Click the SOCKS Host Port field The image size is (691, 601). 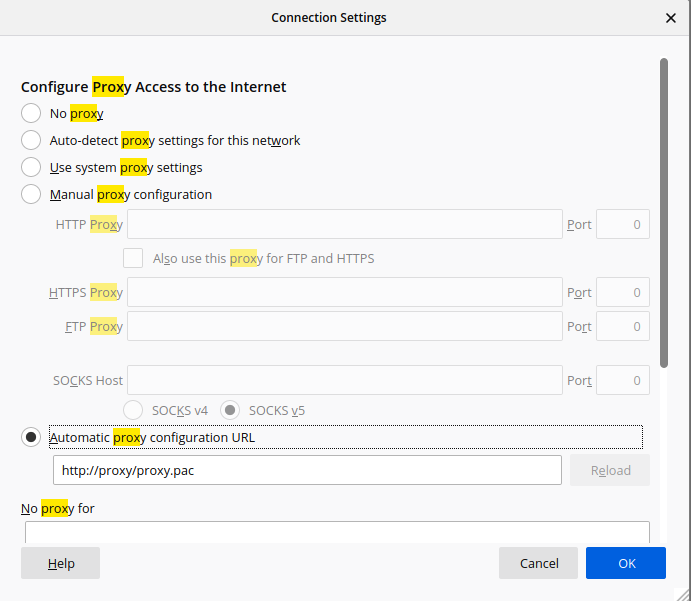click(x=622, y=380)
